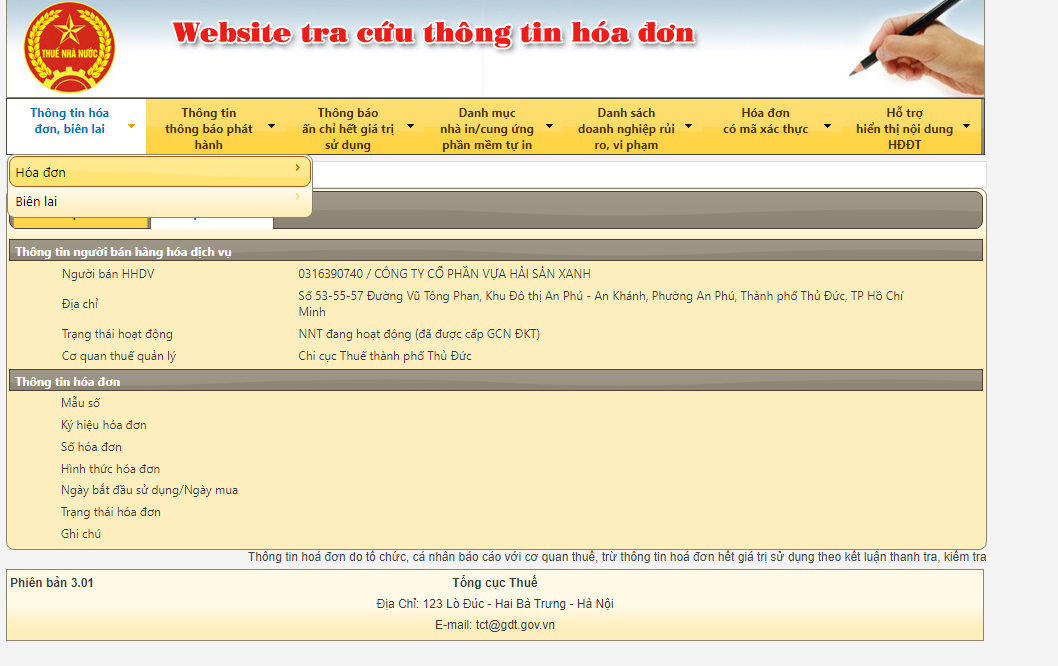Click the Tổng cục Thuế footer heading
Screen dimensions: 1058x666
pyautogui.click(x=494, y=583)
